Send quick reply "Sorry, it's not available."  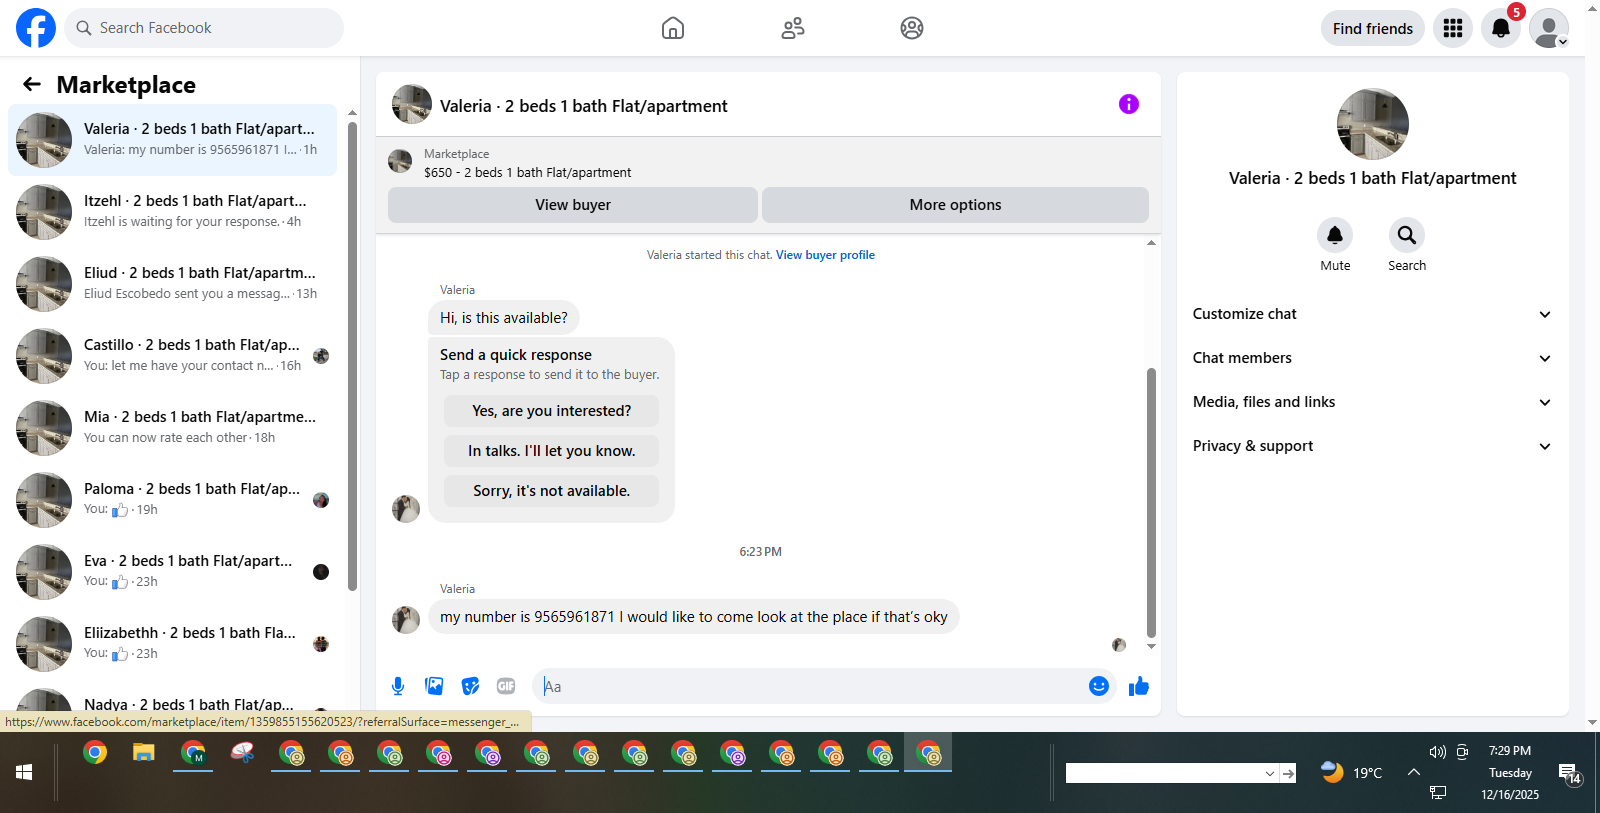pos(551,491)
